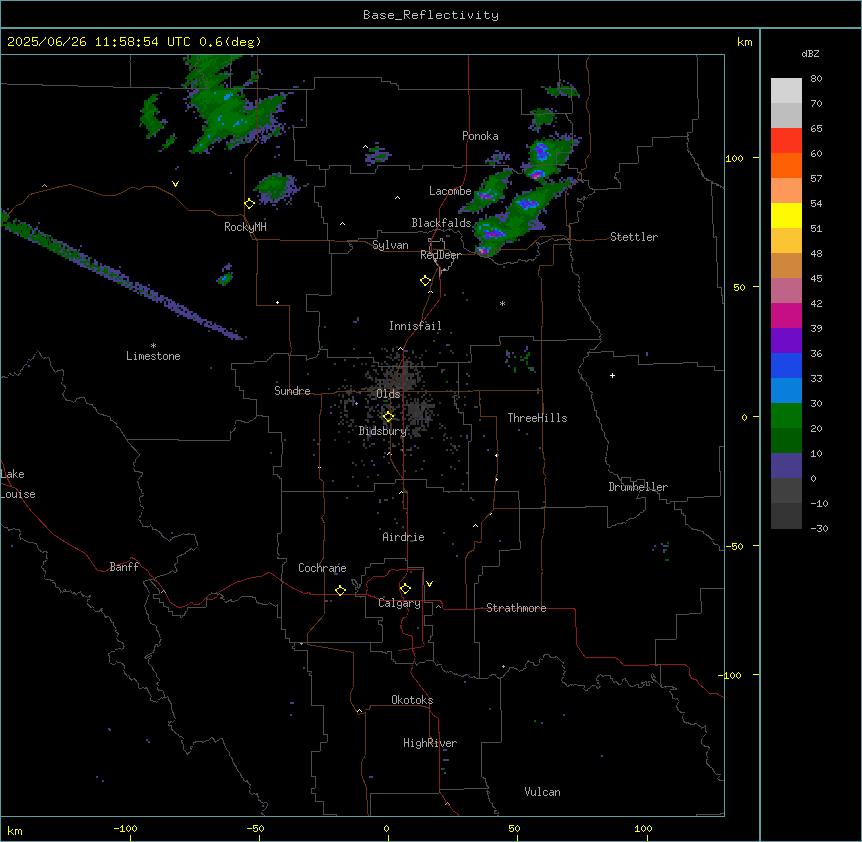Screen dimensions: 862x842
Task: Click the Banff label
Action: coord(124,567)
